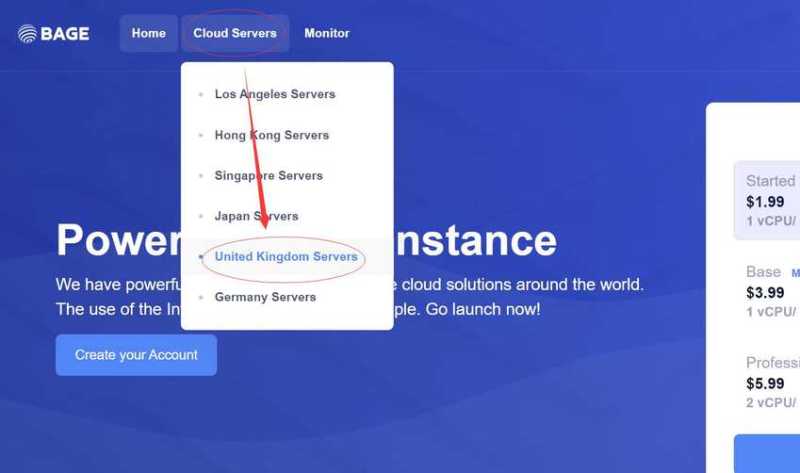This screenshot has width=800, height=473.
Task: Click the bullet beside Germany Servers
Action: click(x=201, y=298)
